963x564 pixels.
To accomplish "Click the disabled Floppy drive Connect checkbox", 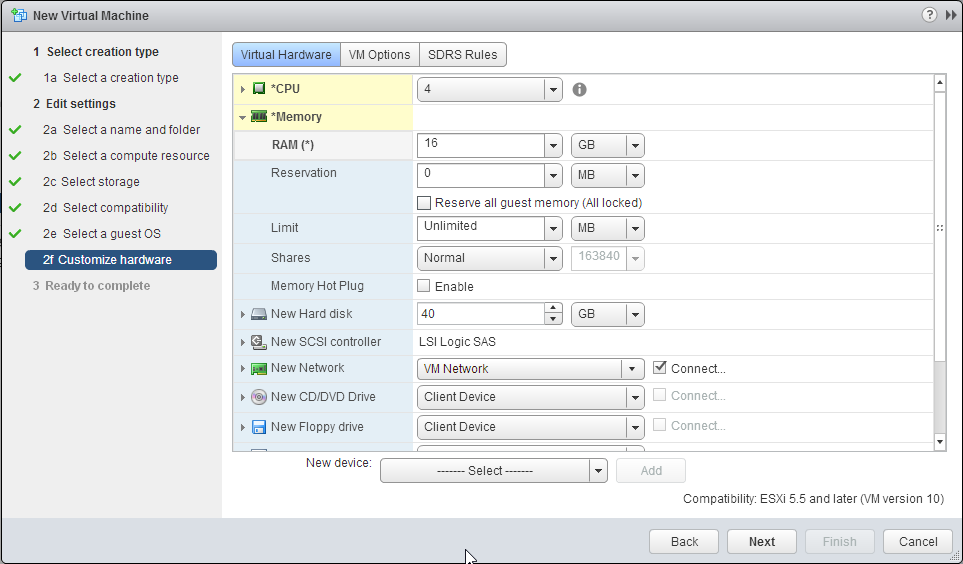I will coord(660,425).
